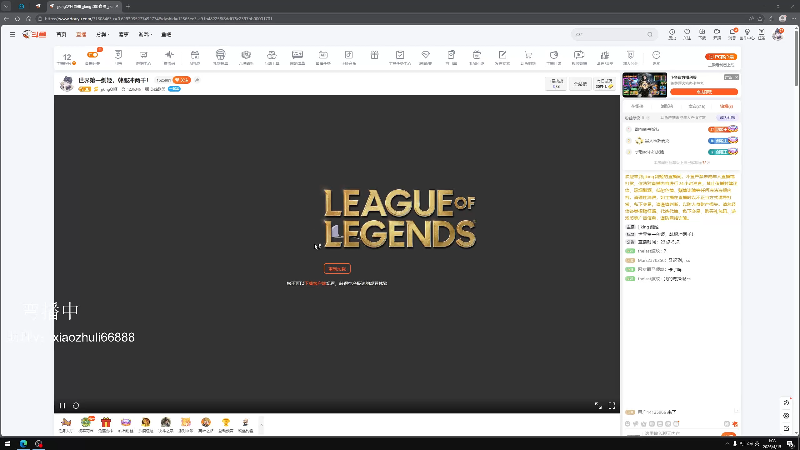Switch to the second tab in the chat panel

(x=667, y=106)
